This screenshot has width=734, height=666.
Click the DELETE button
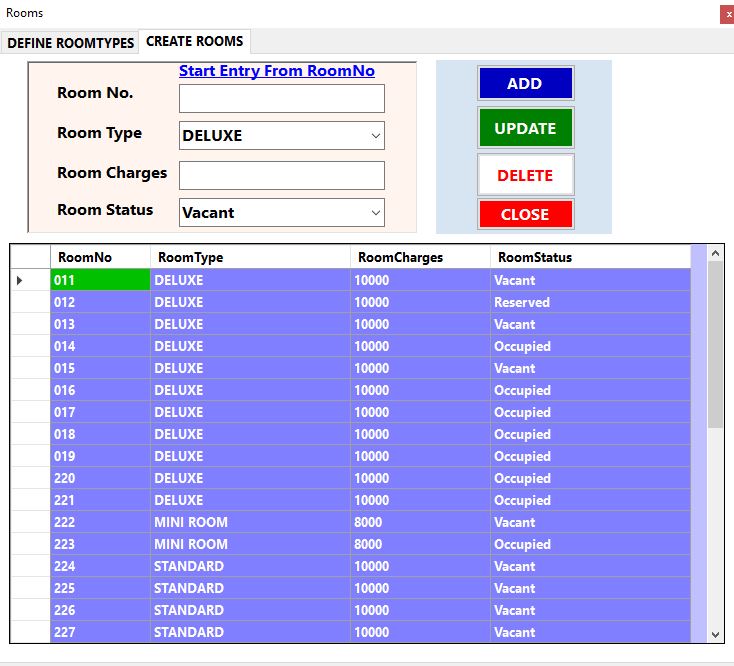(525, 175)
